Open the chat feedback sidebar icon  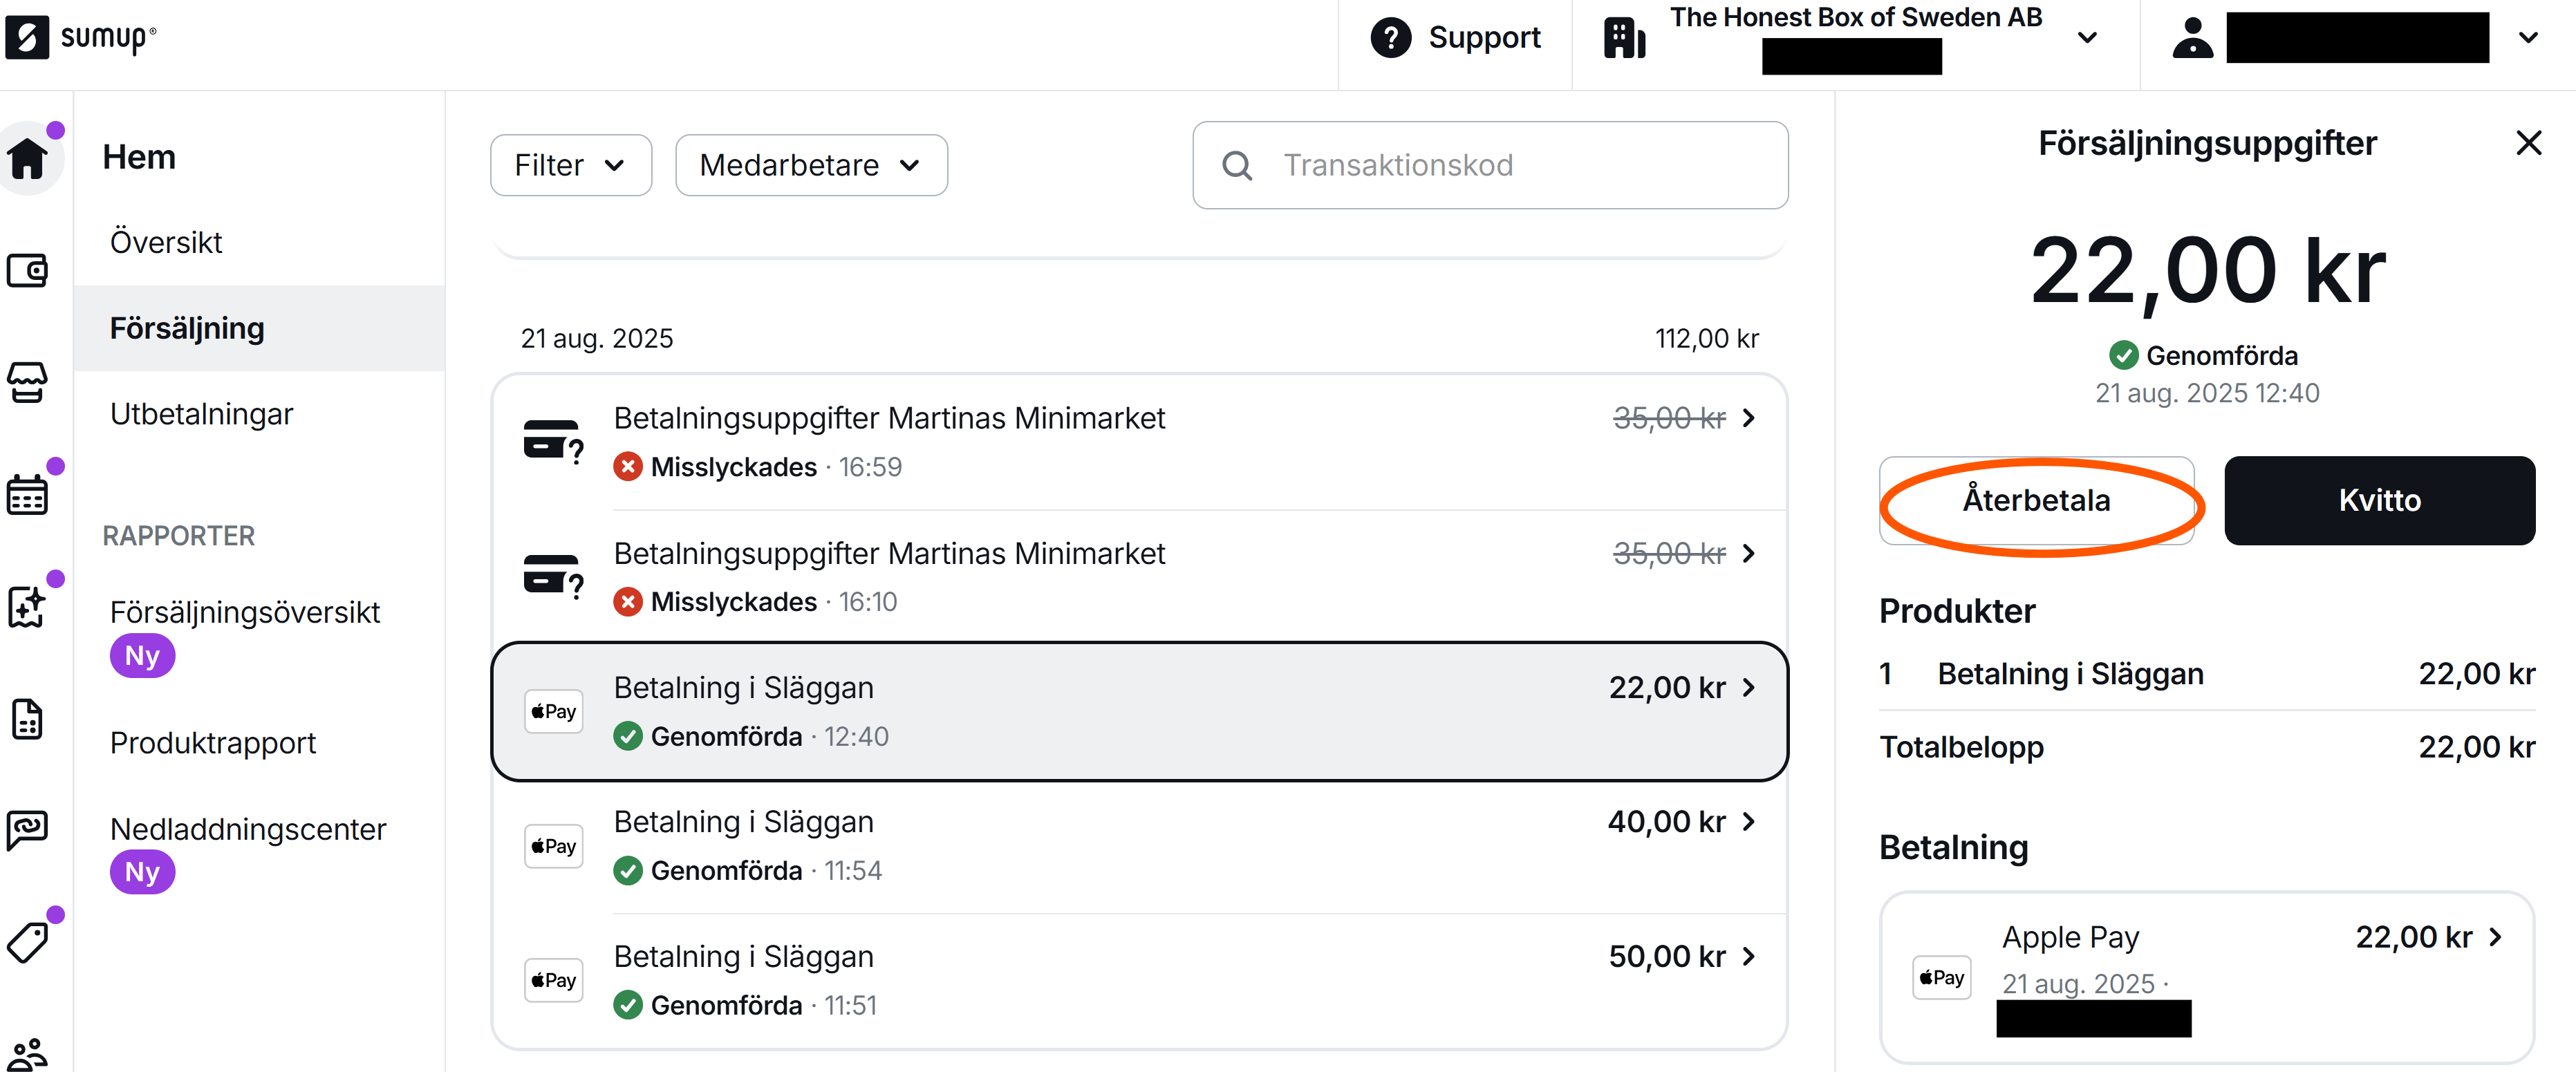coord(28,830)
